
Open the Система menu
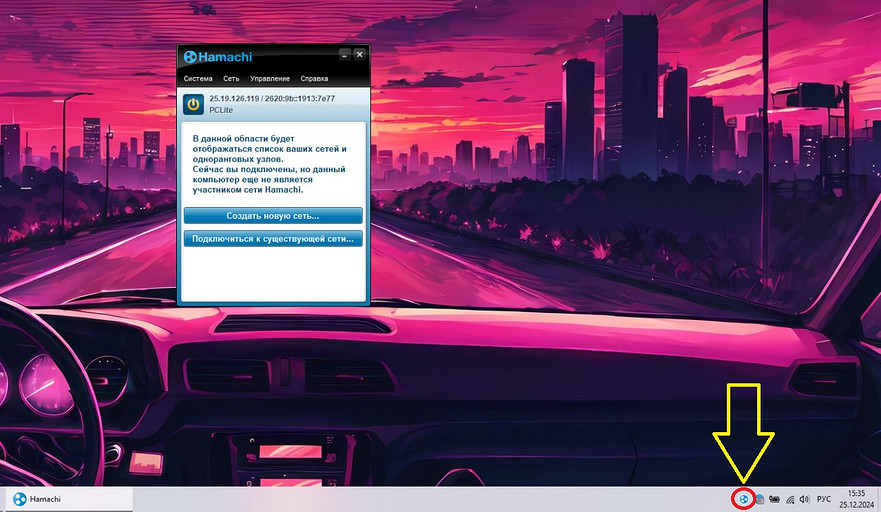point(197,78)
